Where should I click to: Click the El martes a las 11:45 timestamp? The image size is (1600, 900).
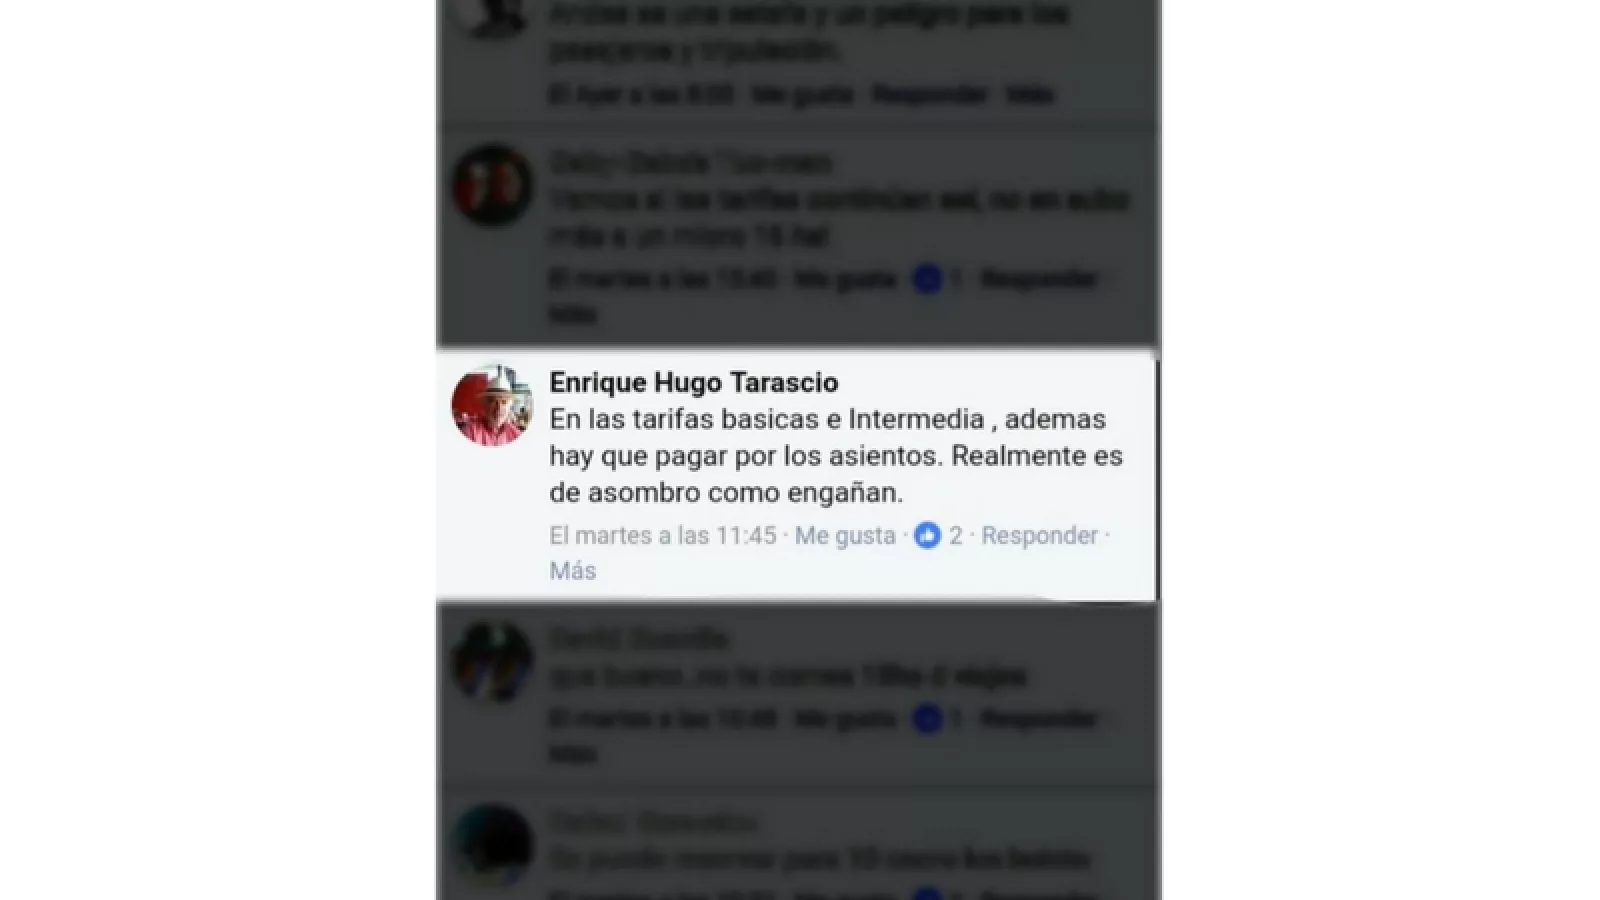663,536
